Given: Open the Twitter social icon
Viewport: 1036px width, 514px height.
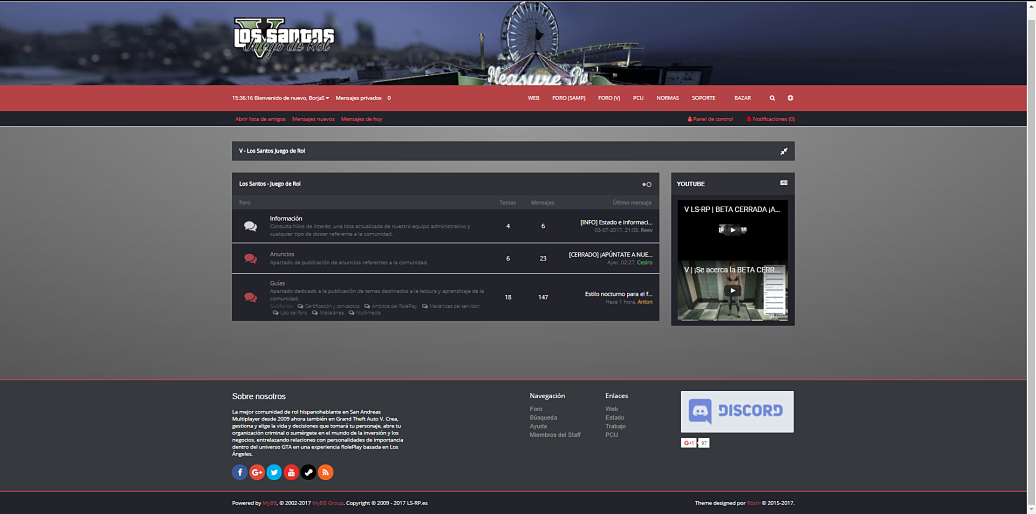Looking at the screenshot, I should click(274, 472).
